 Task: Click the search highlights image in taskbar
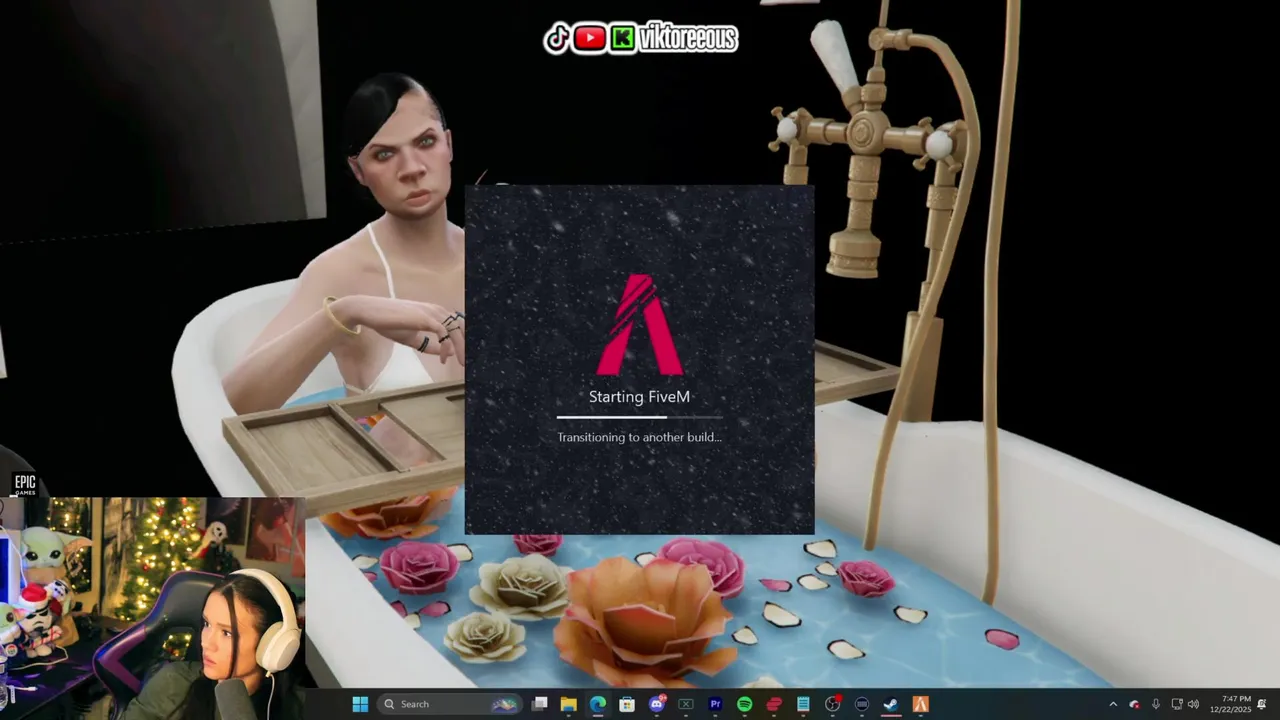[505, 704]
